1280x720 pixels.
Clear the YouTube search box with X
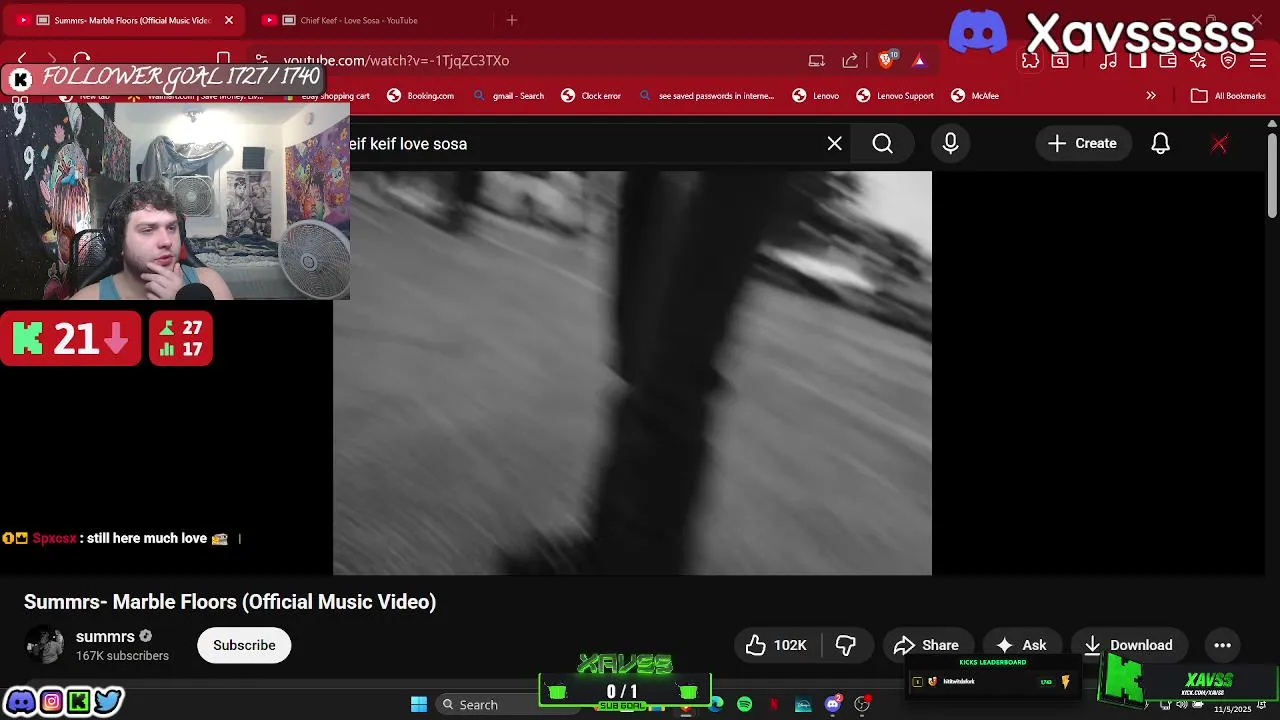coord(835,144)
